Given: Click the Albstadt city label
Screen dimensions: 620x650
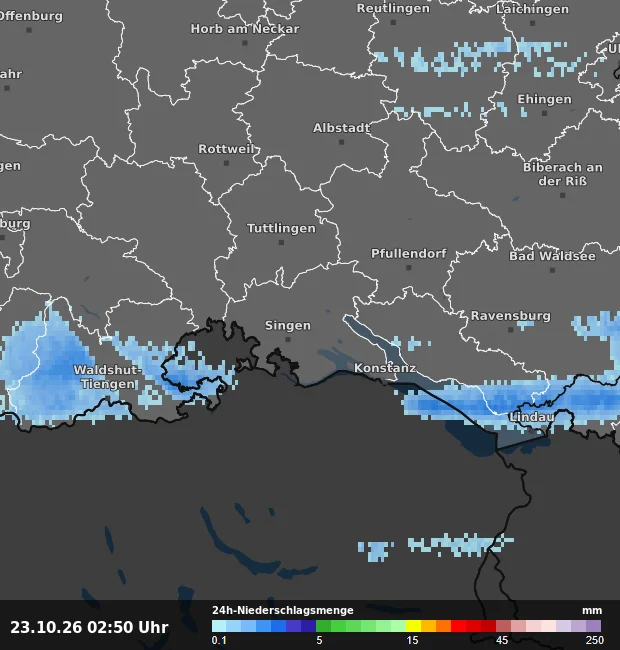Looking at the screenshot, I should tap(341, 128).
